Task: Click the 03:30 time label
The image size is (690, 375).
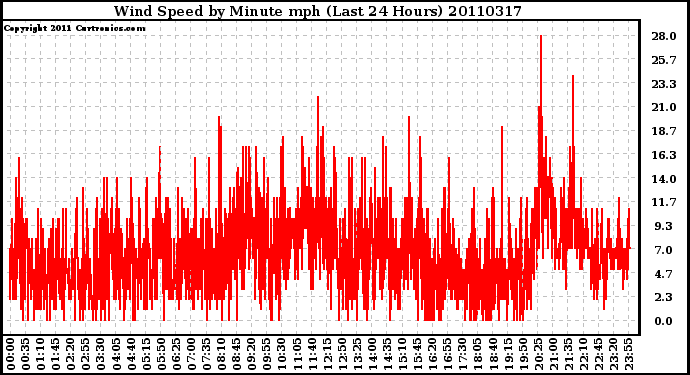Action: coord(101,354)
